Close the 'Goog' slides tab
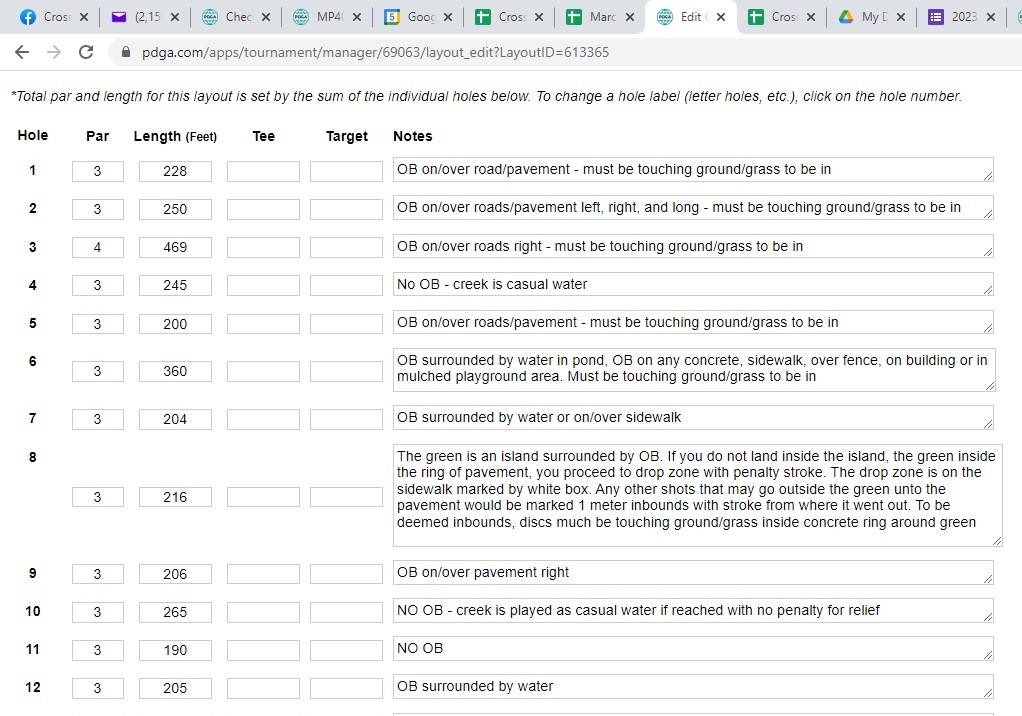Viewport: 1022px width, 716px height. (448, 17)
